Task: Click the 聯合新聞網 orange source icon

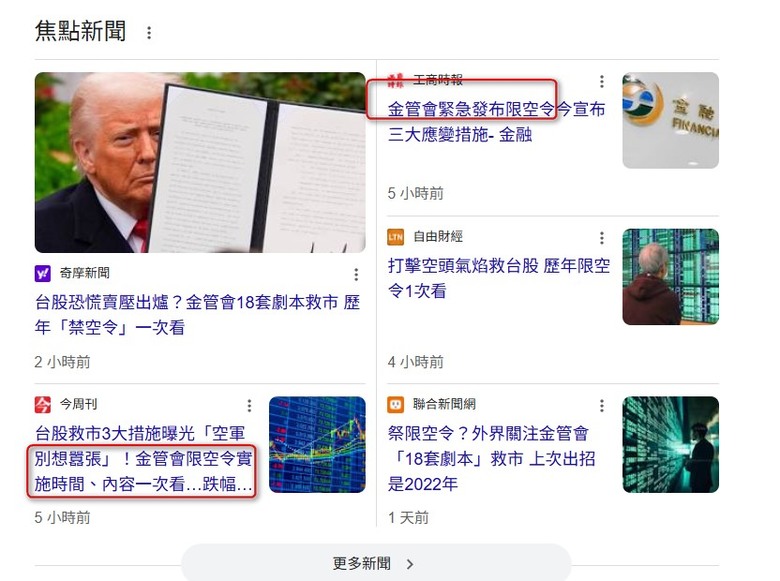Action: (395, 404)
